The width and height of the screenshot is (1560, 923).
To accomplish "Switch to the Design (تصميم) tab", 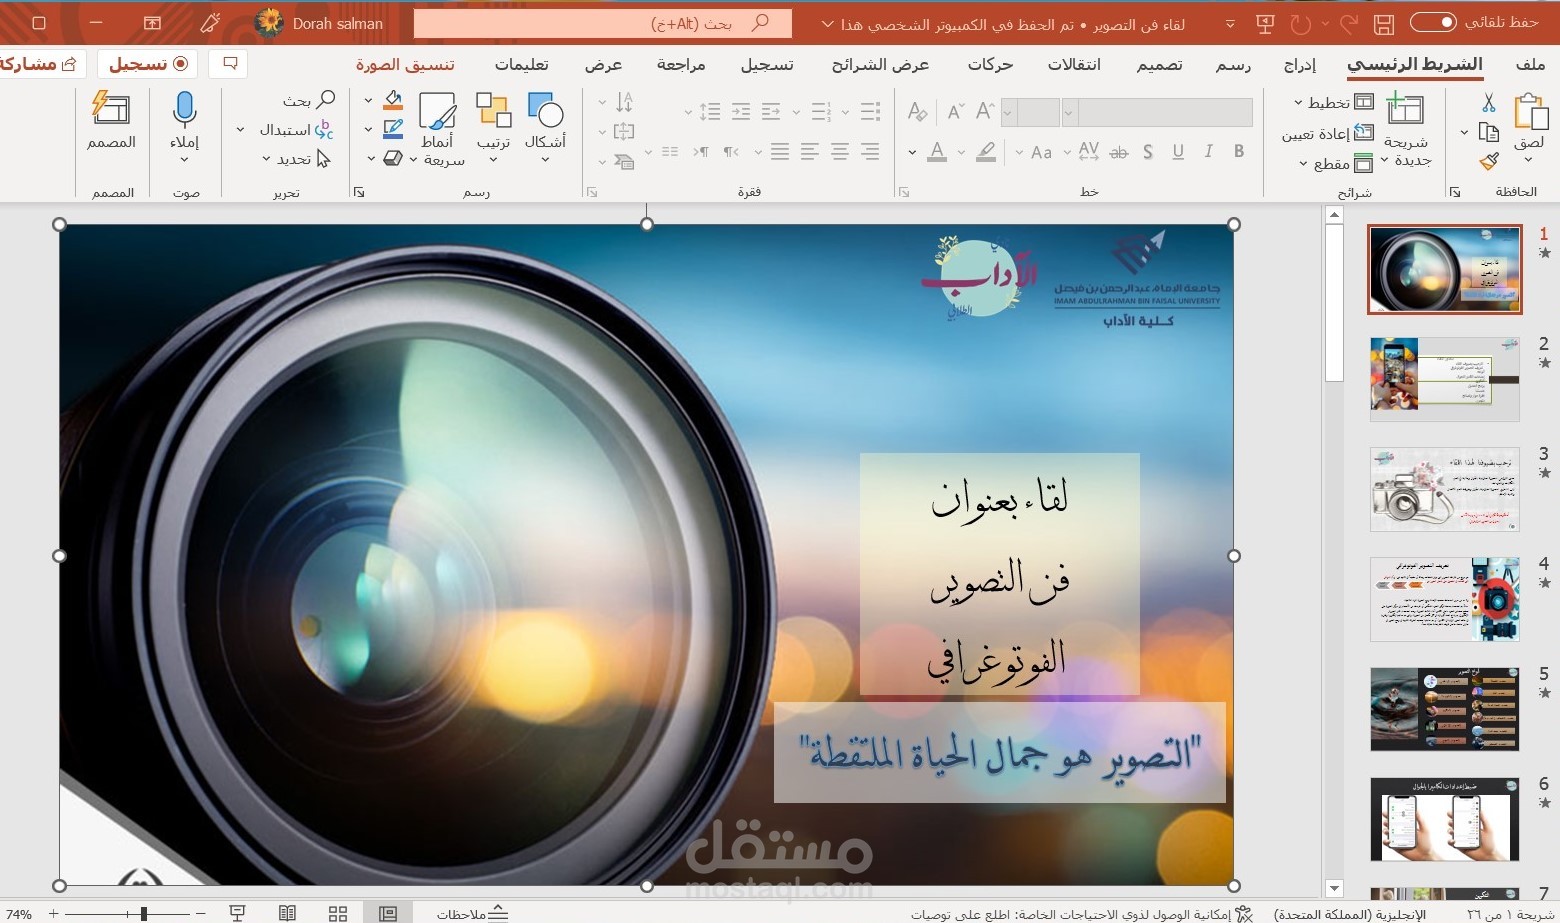I will click(1159, 64).
